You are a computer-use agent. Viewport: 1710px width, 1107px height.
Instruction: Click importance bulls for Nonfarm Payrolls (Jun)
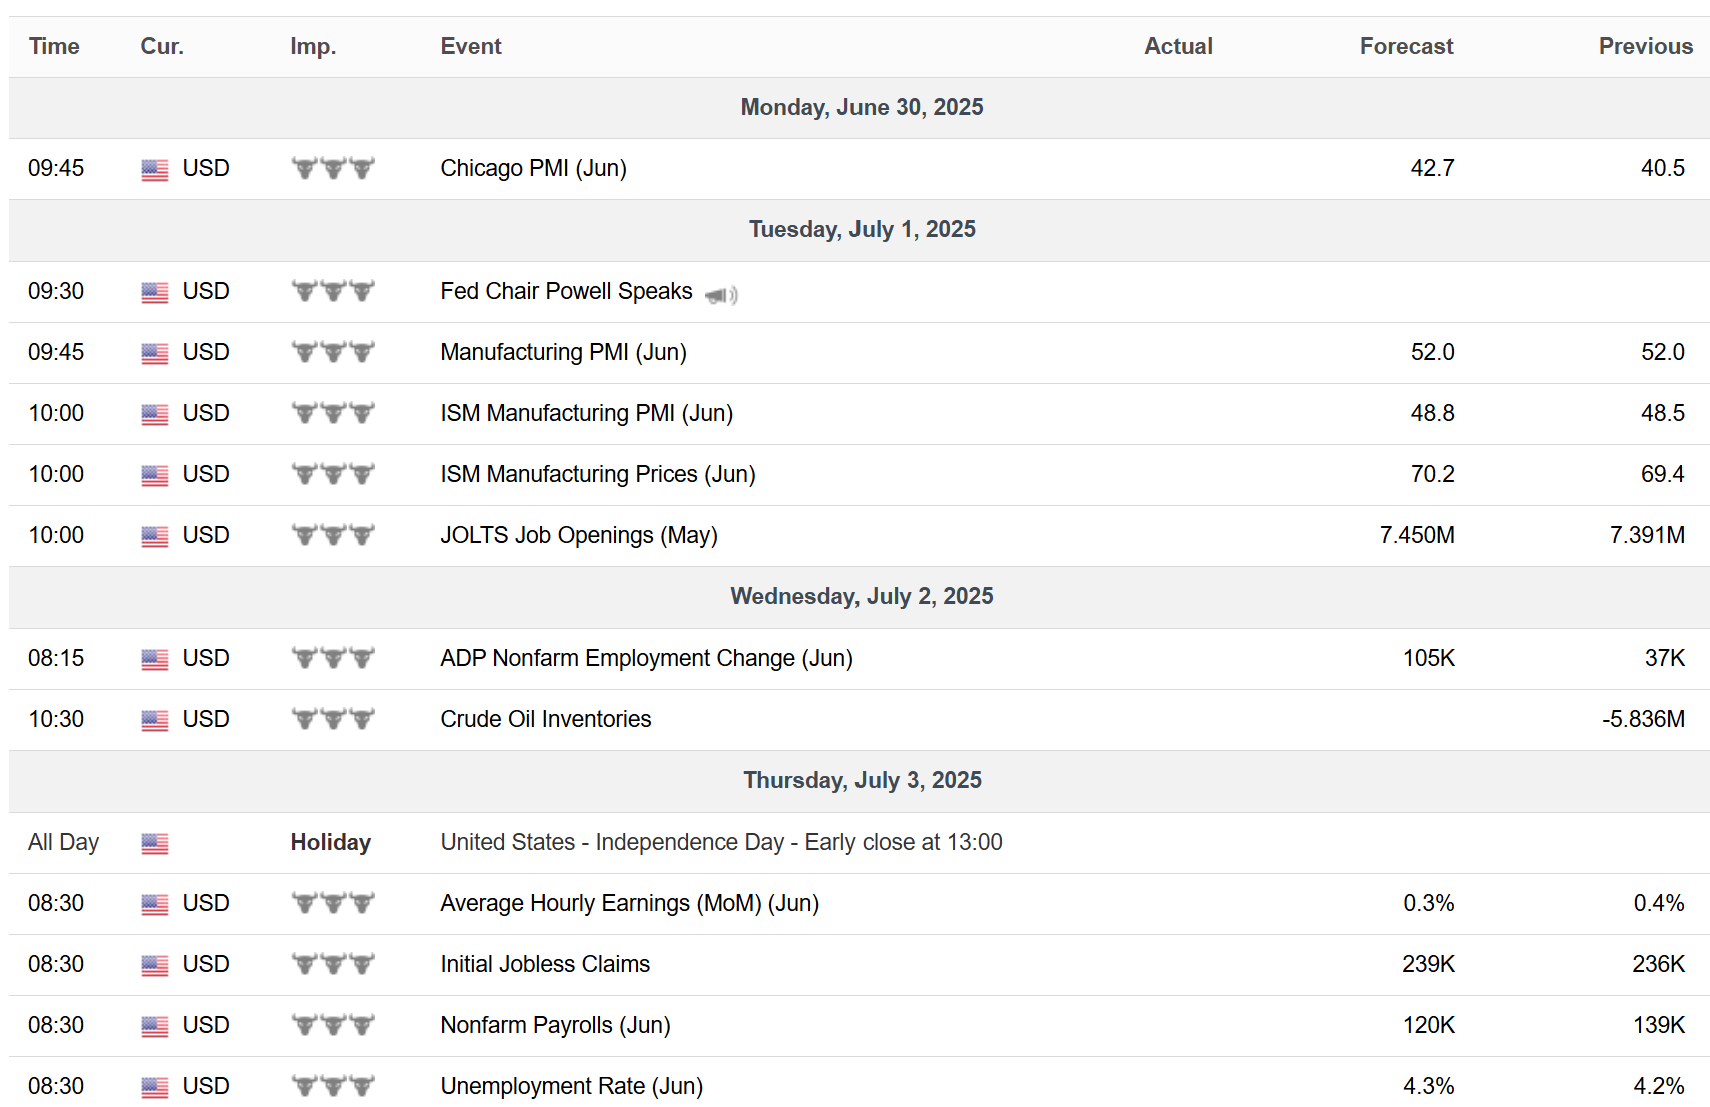point(333,1025)
